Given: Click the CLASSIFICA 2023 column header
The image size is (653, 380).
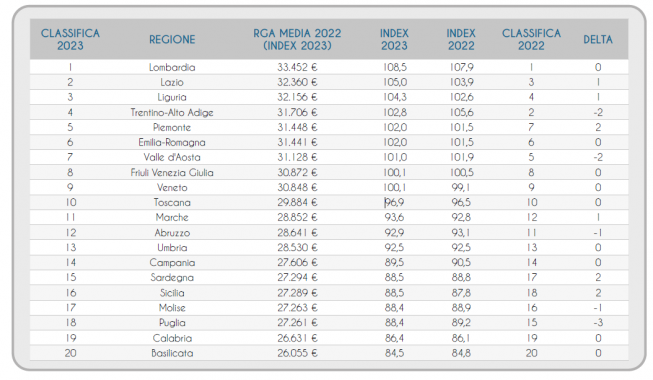Looking at the screenshot, I should 70,40.
